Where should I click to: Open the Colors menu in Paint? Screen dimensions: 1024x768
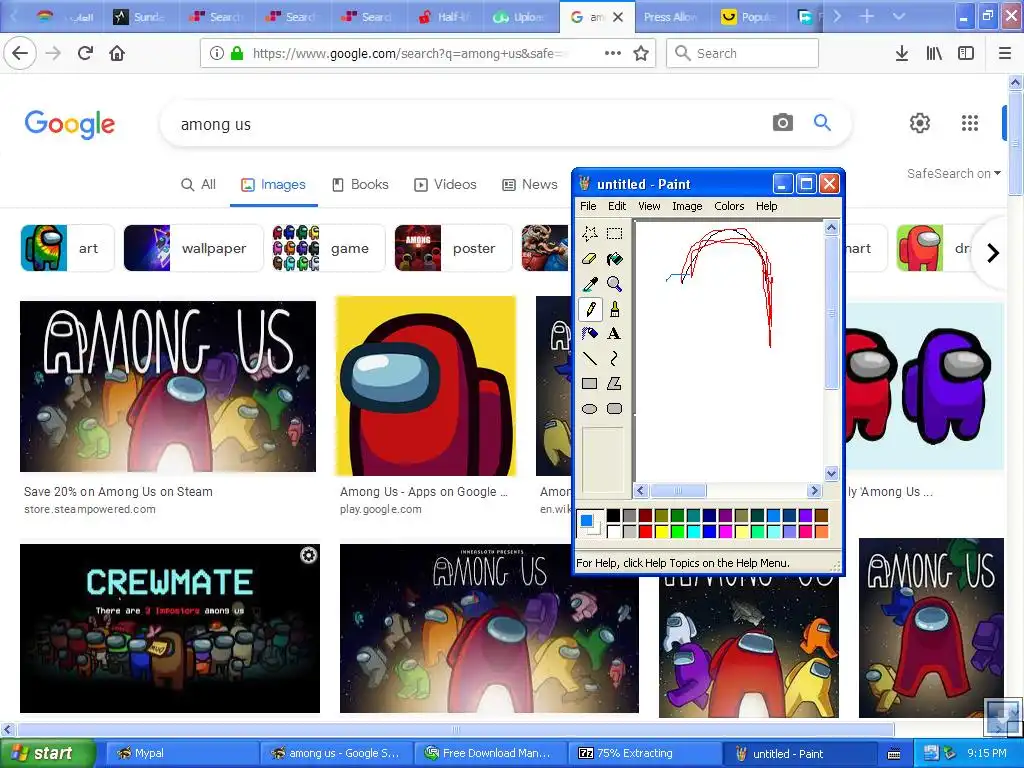coord(729,206)
